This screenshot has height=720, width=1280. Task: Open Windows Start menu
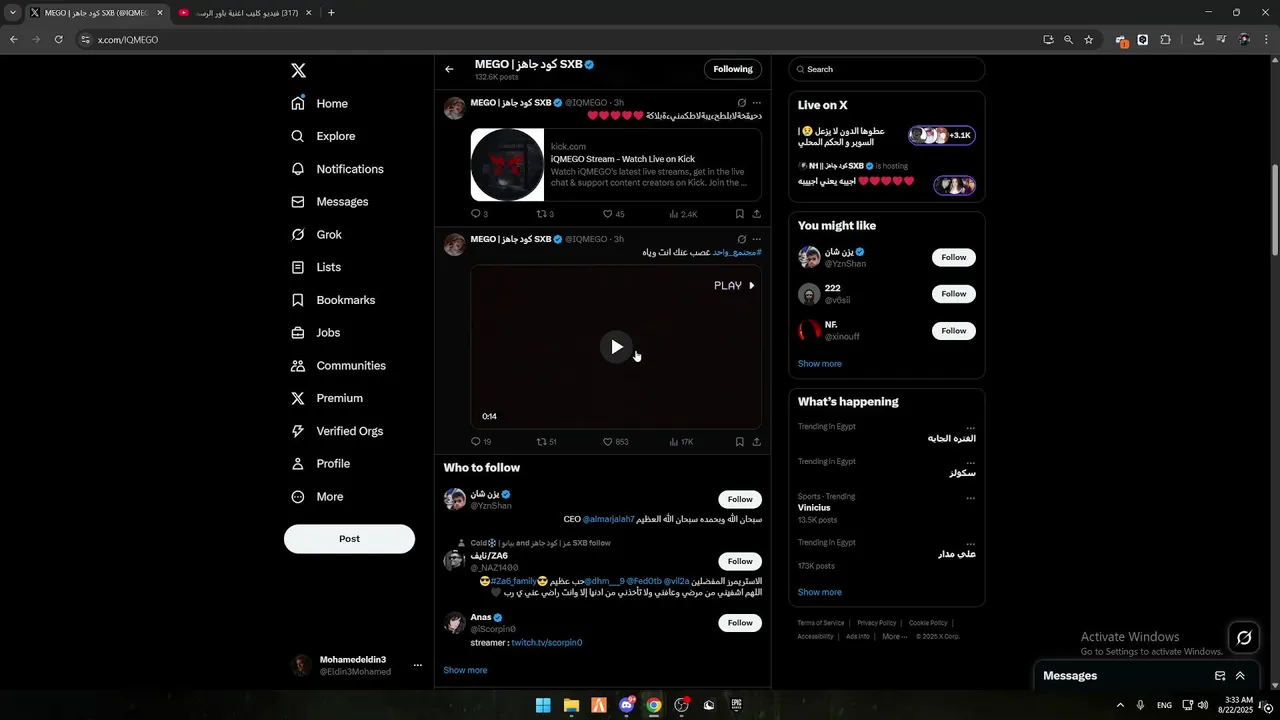click(543, 705)
